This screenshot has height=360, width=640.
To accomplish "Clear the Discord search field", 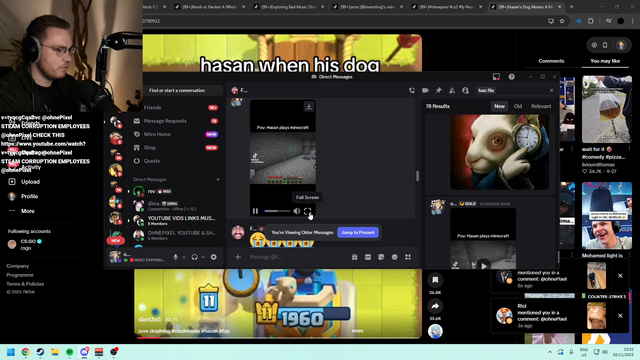I will pos(551,90).
